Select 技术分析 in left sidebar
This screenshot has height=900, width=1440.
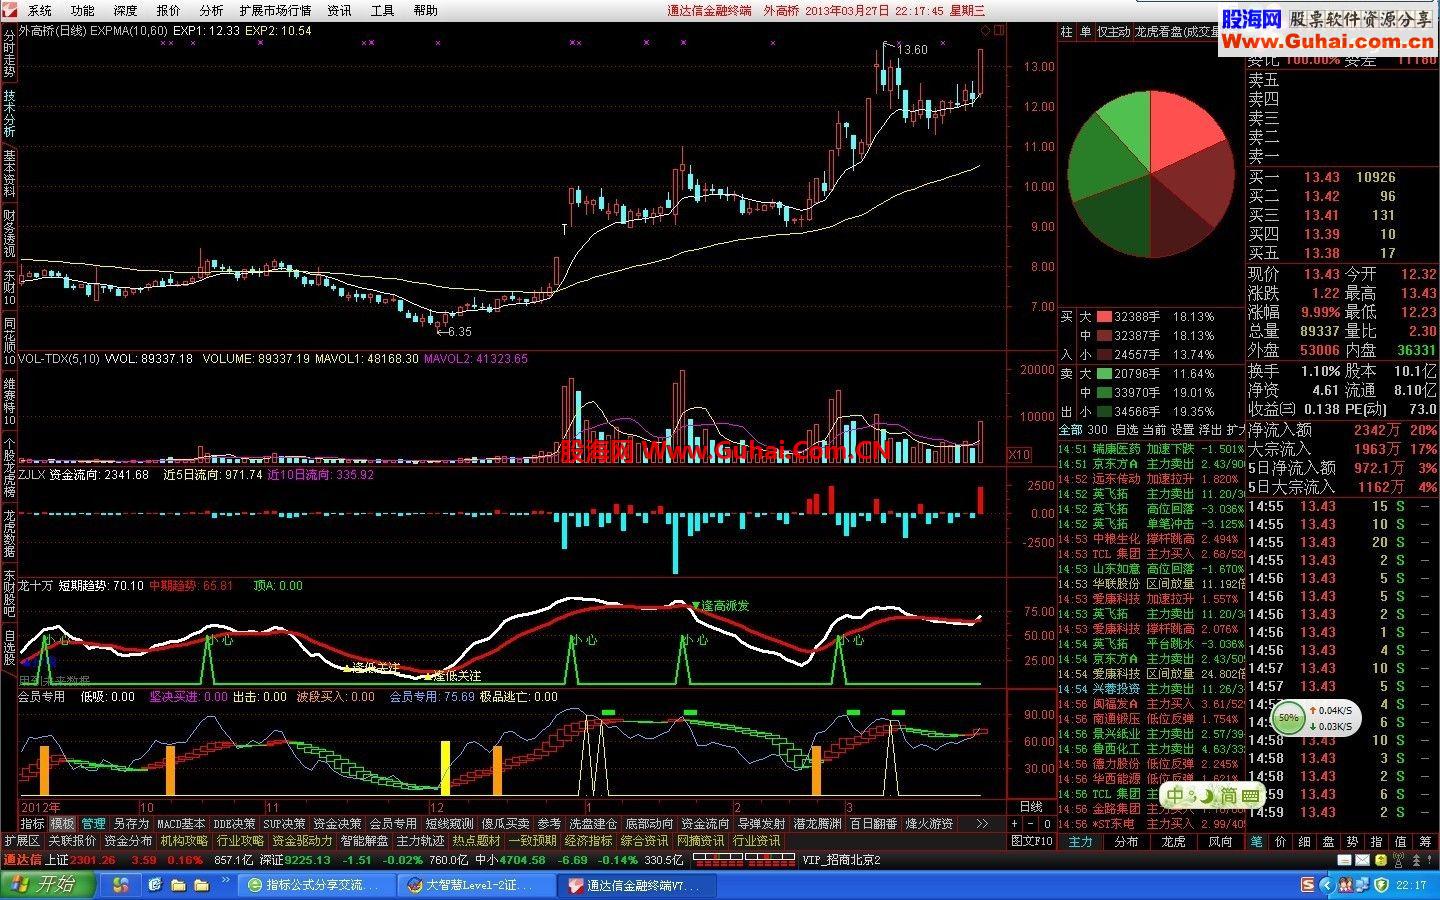point(9,114)
